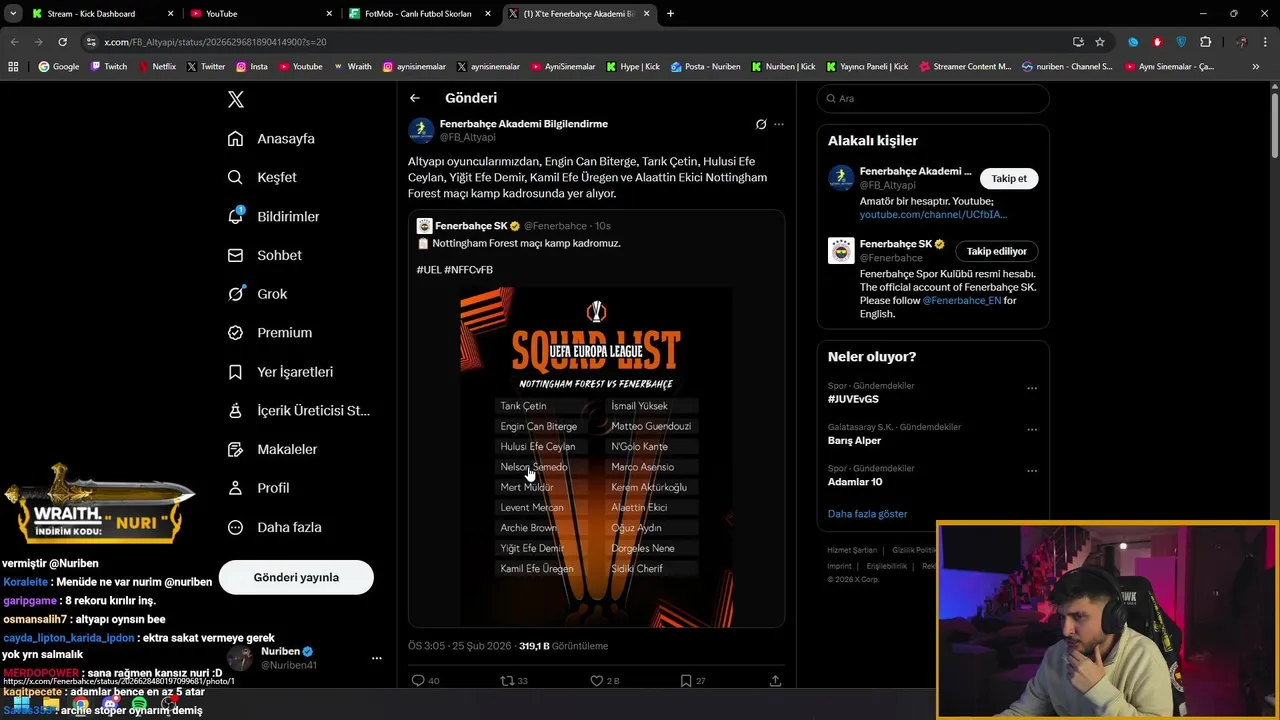Open Google bookmark

click(x=59, y=67)
